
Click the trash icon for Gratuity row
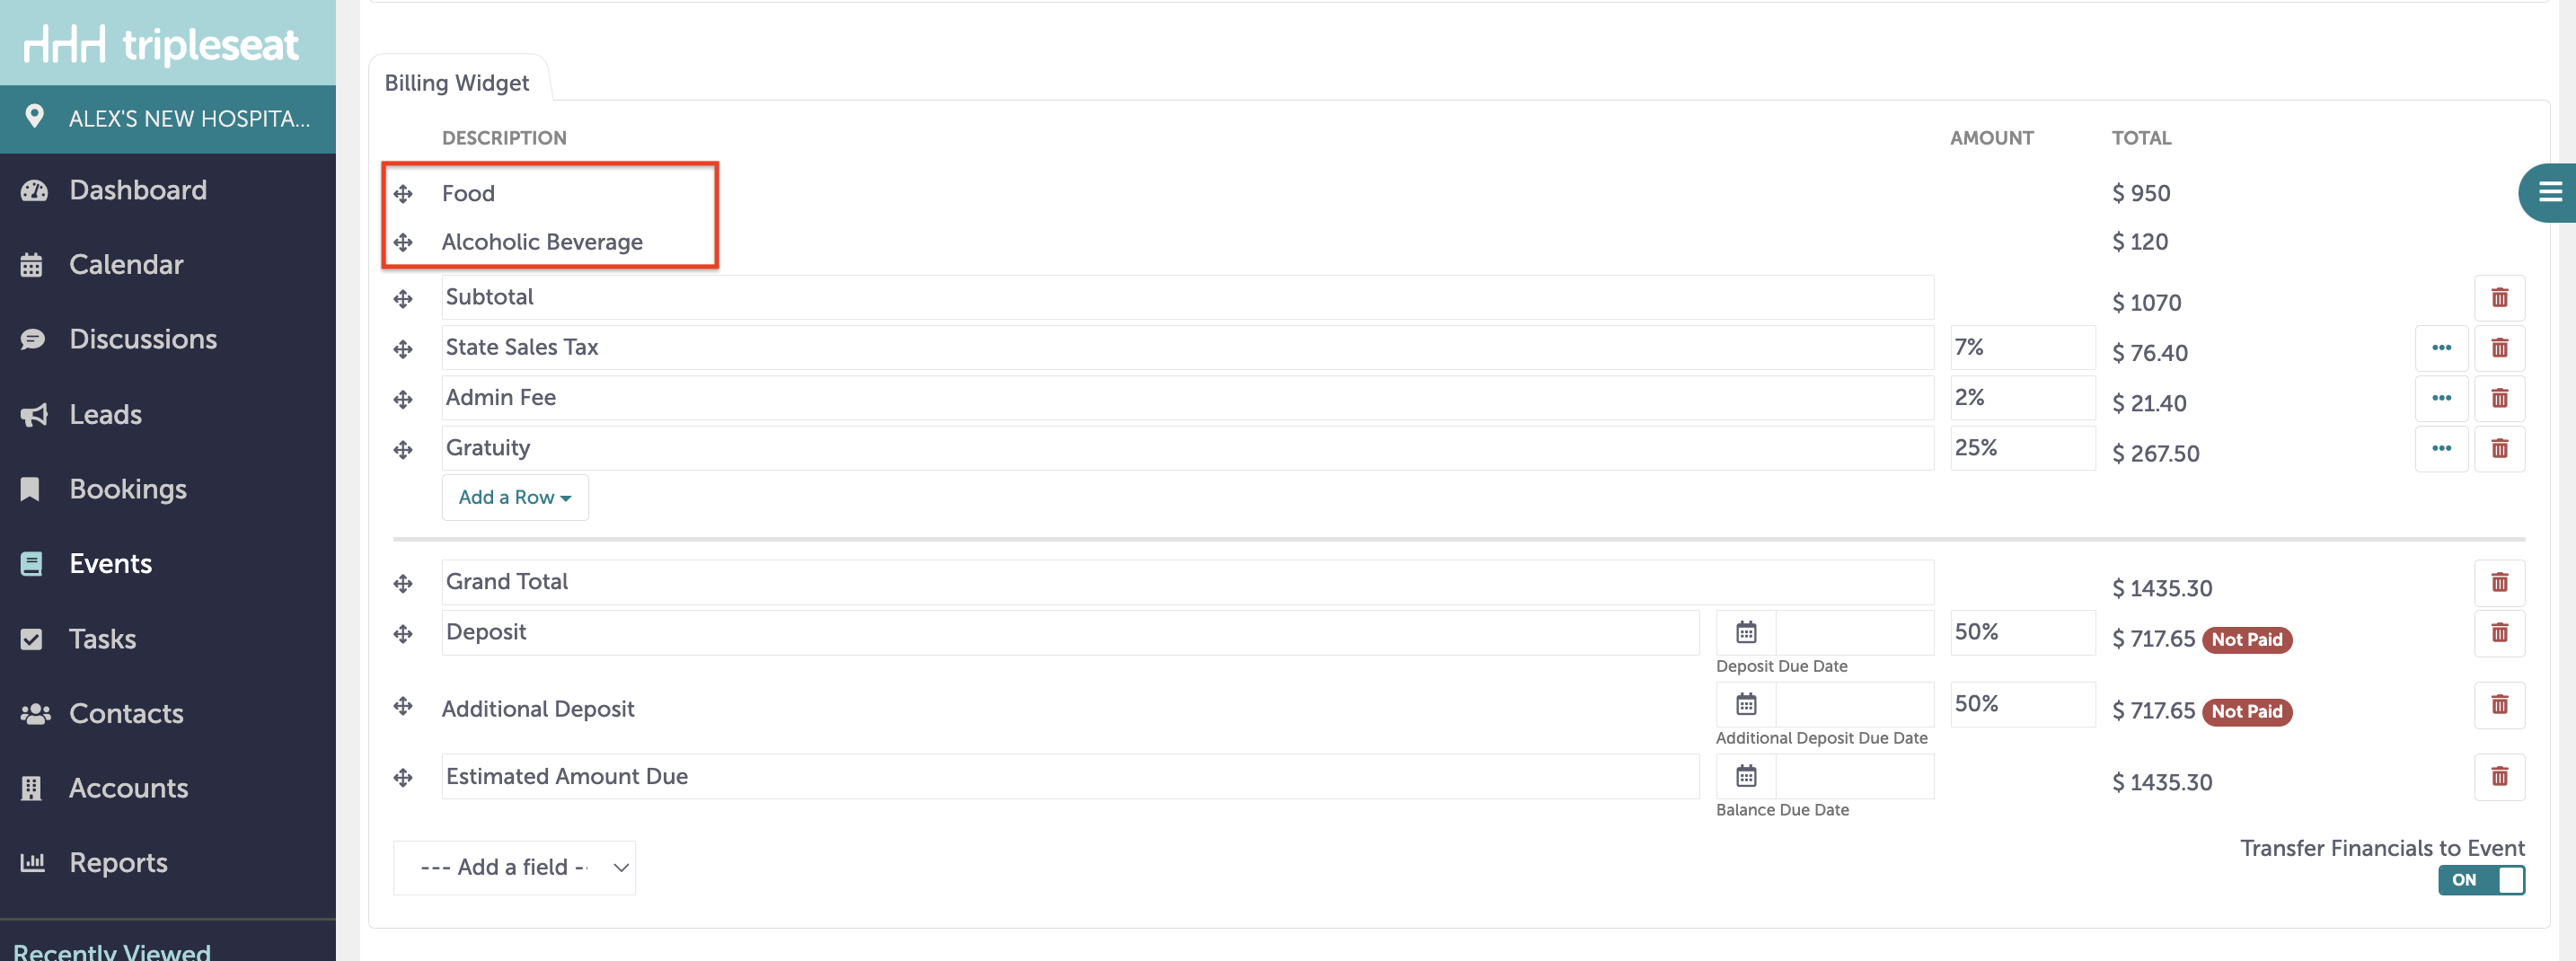[2499, 449]
